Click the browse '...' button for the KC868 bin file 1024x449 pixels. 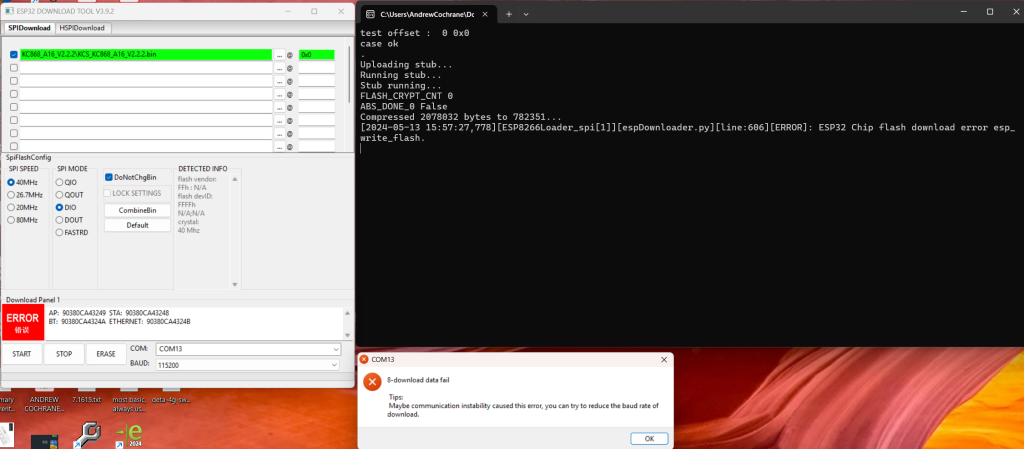(280, 55)
